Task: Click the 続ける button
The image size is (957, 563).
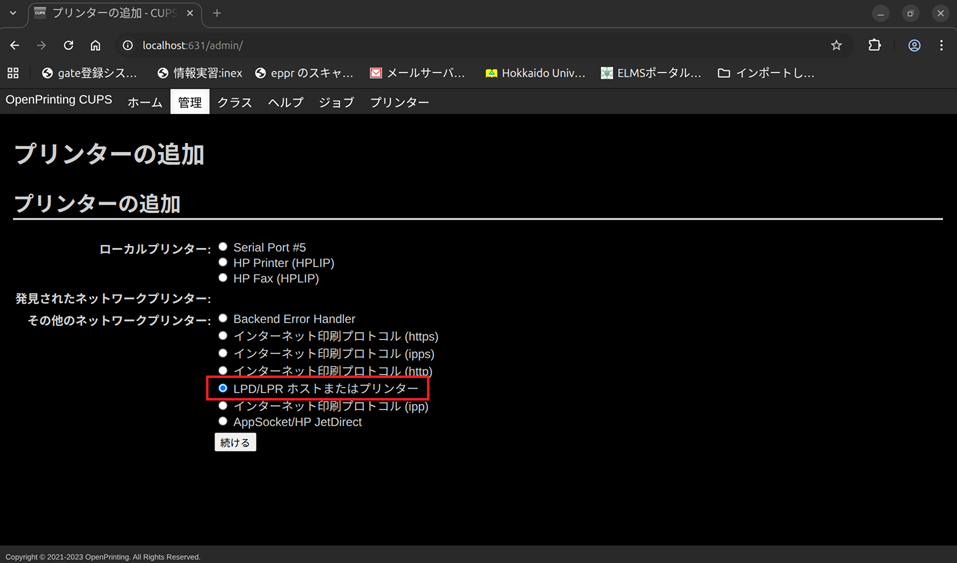Action: pyautogui.click(x=235, y=442)
